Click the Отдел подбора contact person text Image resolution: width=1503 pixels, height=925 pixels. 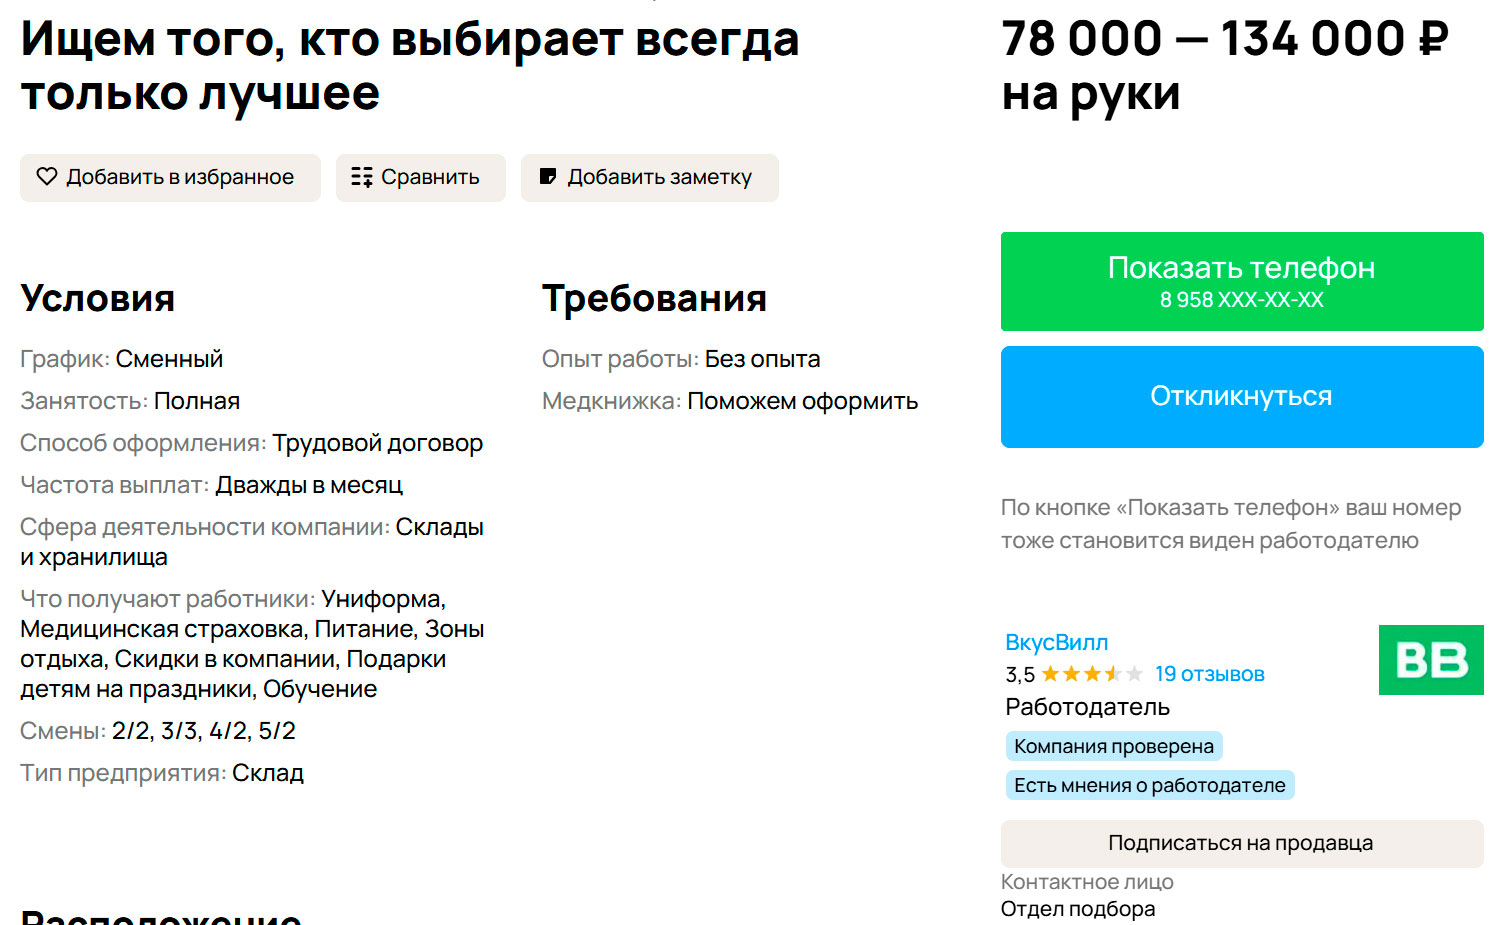1077,909
